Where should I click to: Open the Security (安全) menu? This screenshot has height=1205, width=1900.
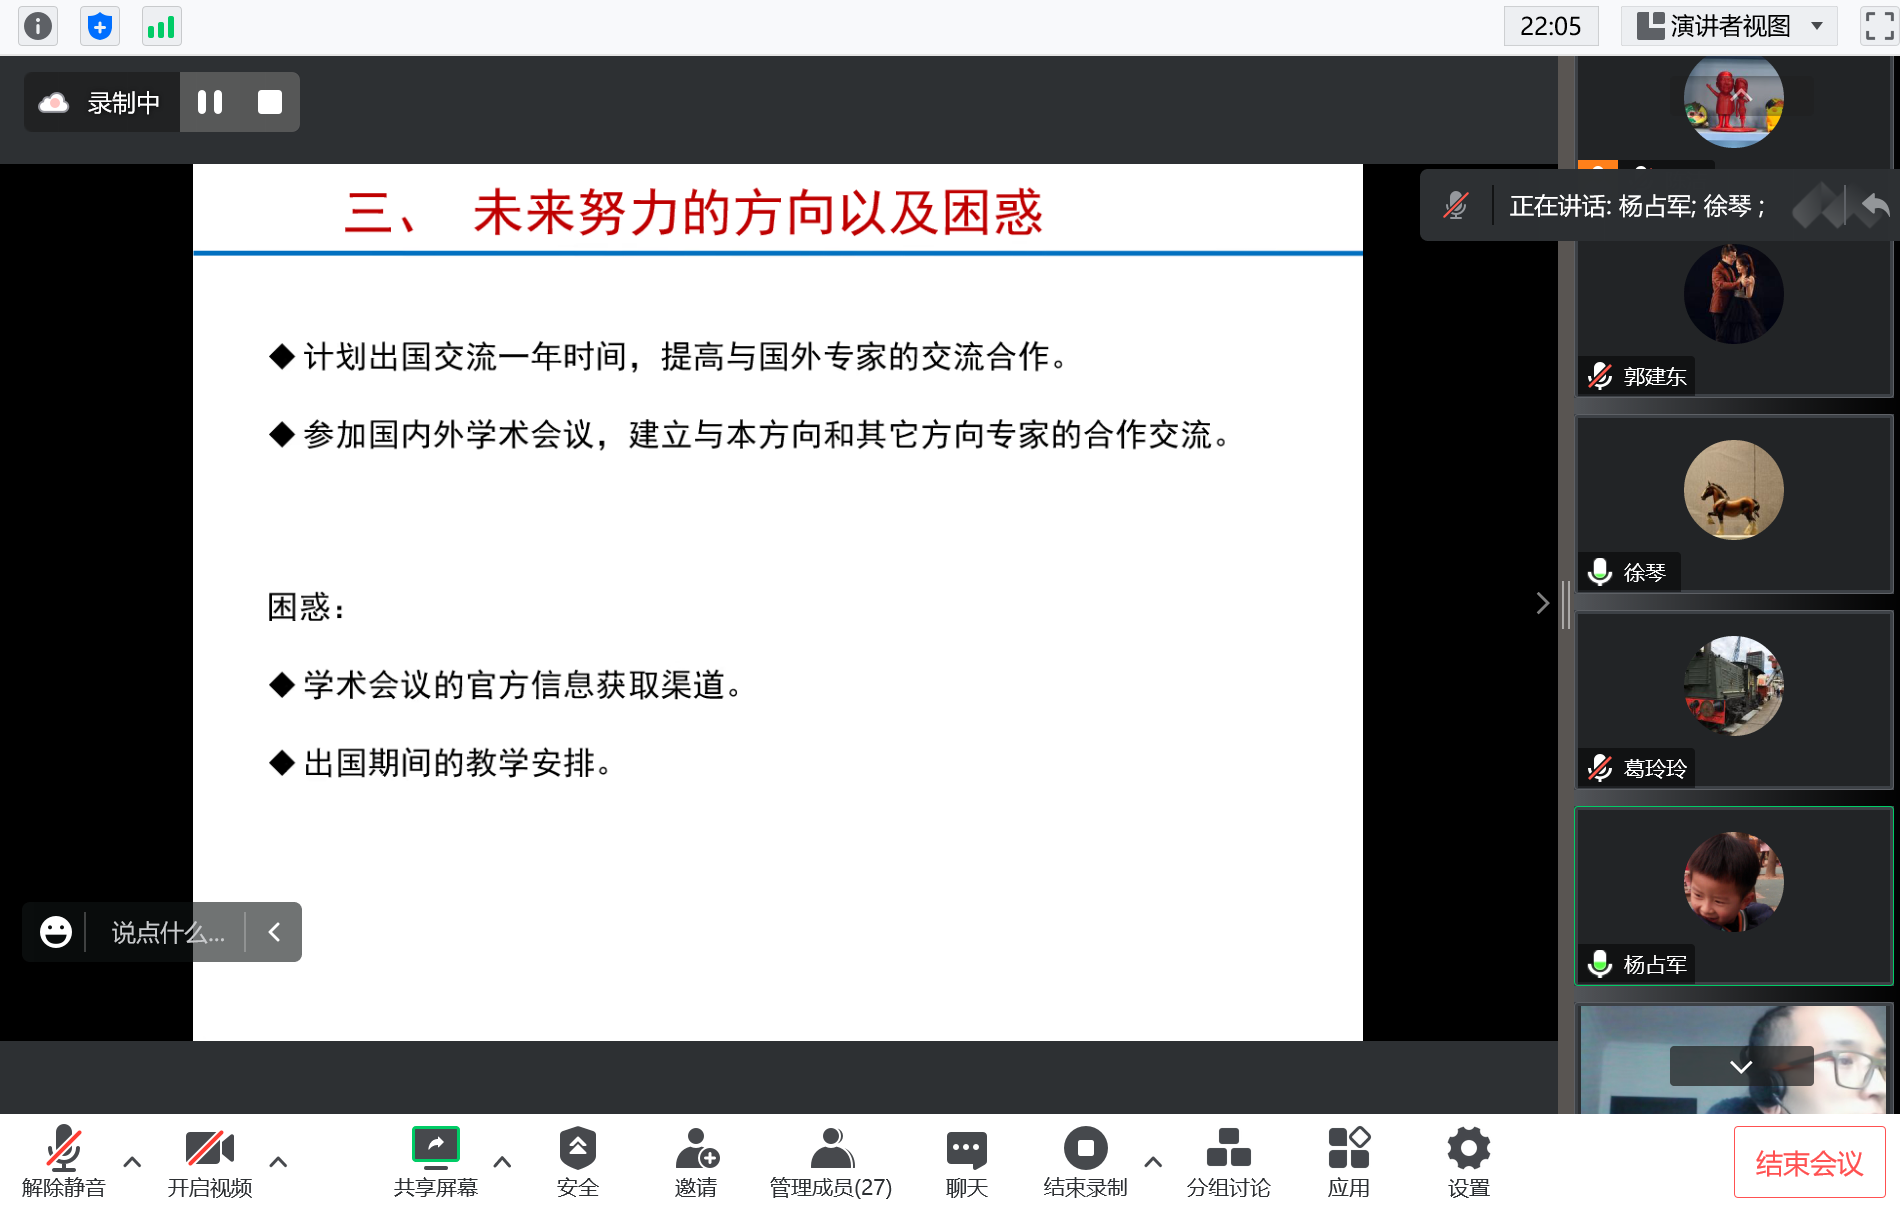[x=577, y=1160]
